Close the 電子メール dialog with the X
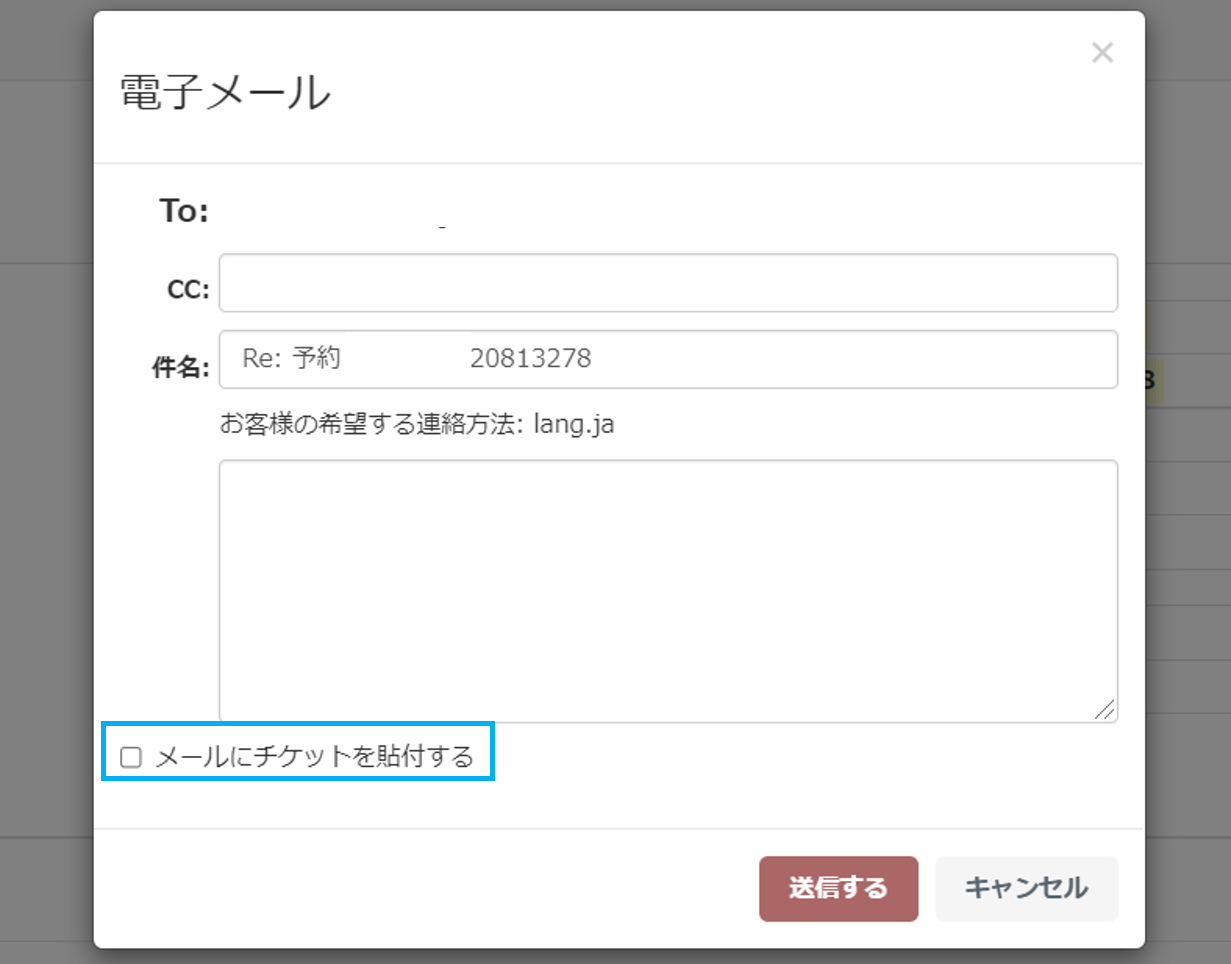 pos(1102,53)
